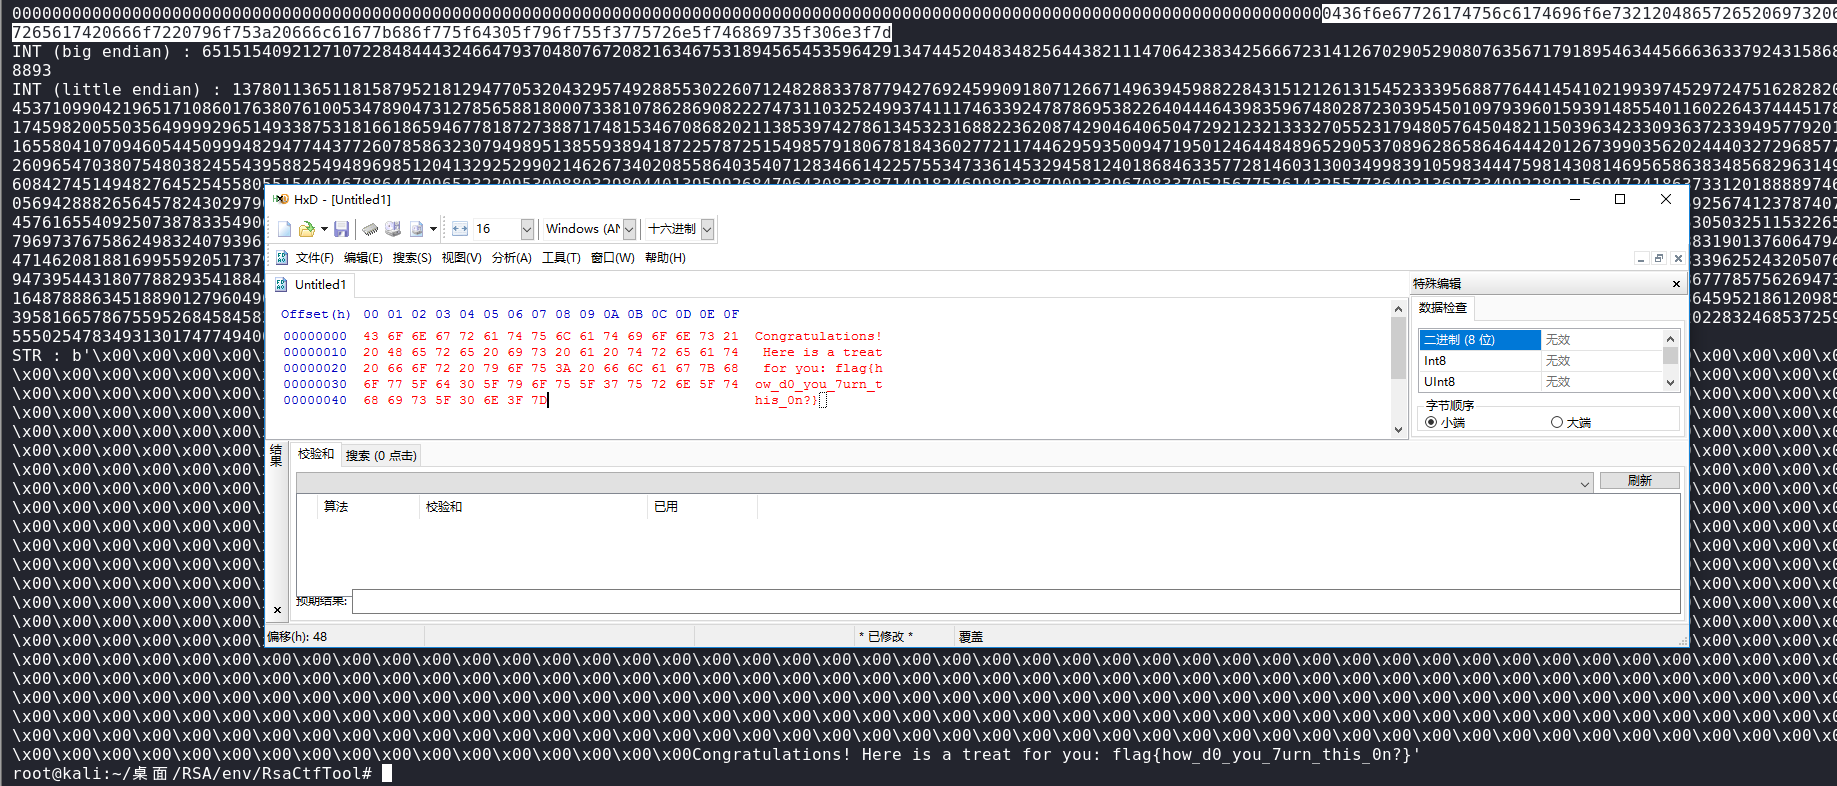Open the 工具(T) menu
This screenshot has height=786, width=1837.
click(561, 258)
